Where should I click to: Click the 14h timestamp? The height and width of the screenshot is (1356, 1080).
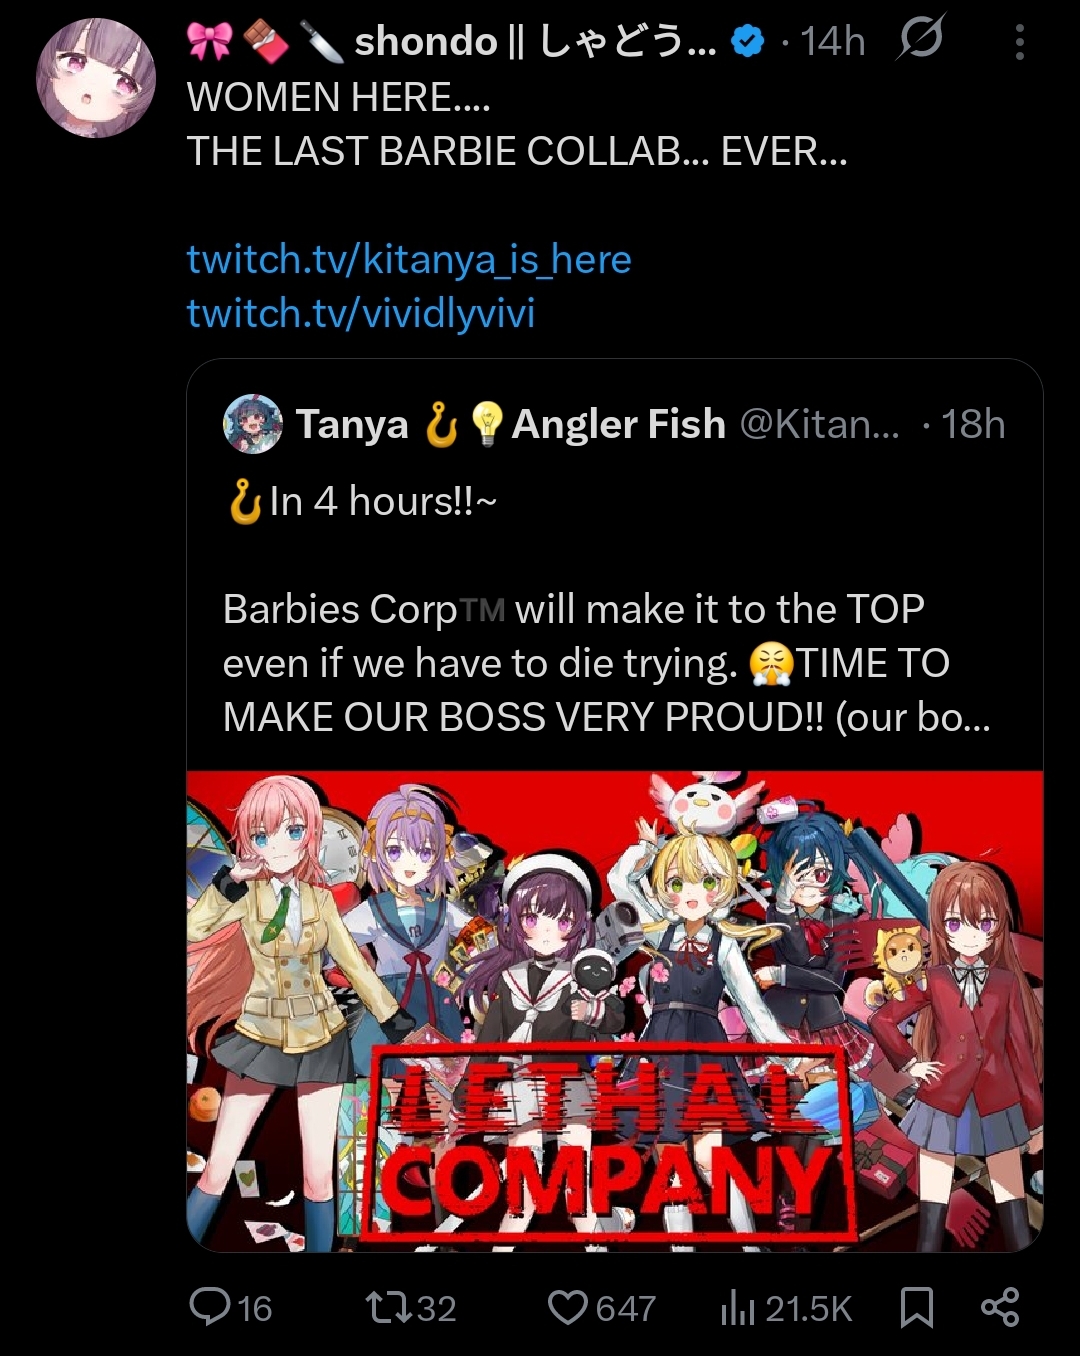[832, 41]
